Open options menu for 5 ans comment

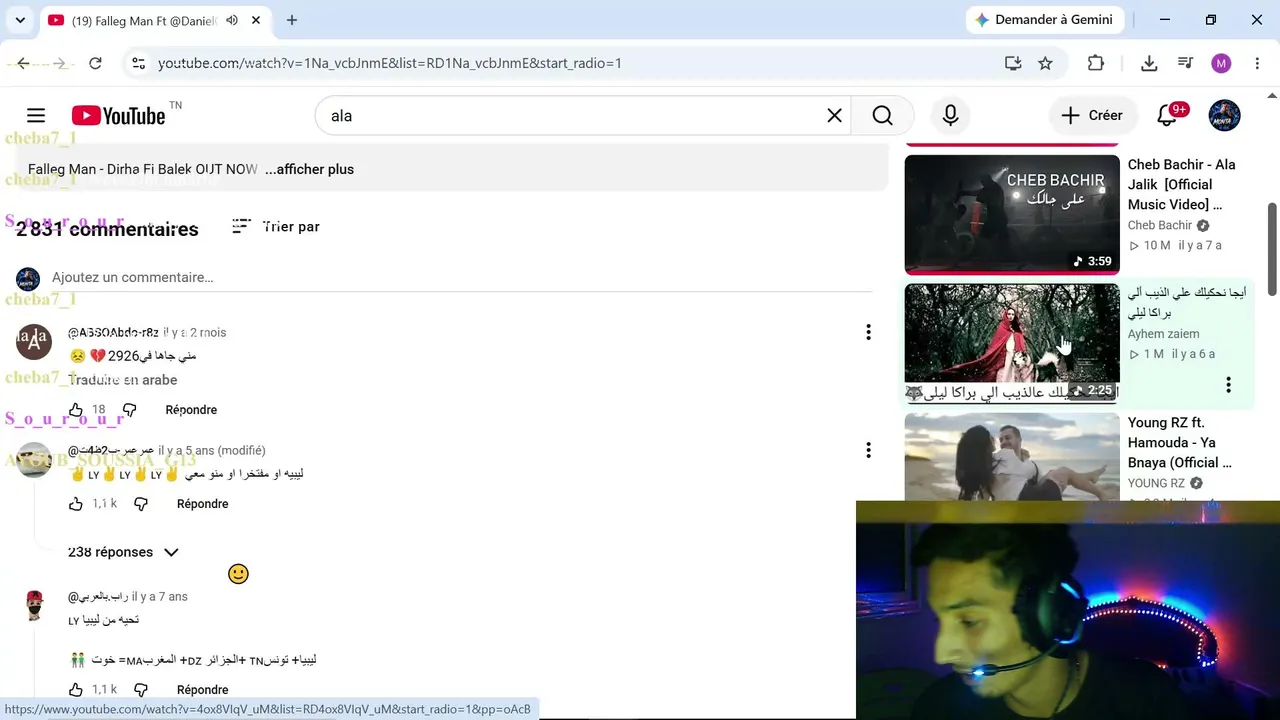click(868, 450)
